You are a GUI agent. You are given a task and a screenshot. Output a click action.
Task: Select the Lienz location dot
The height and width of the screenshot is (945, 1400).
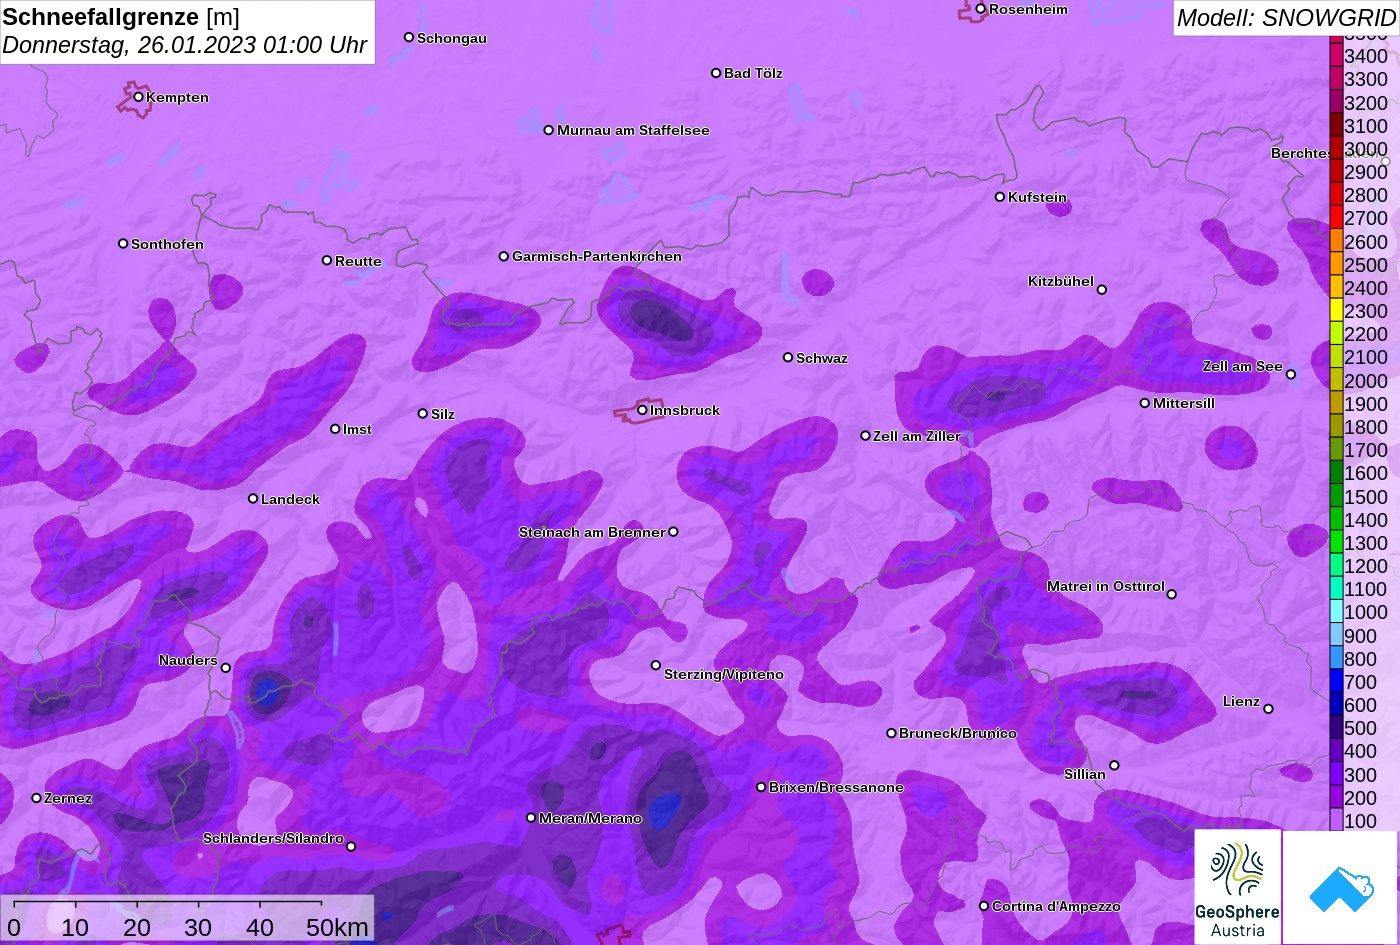click(1268, 709)
